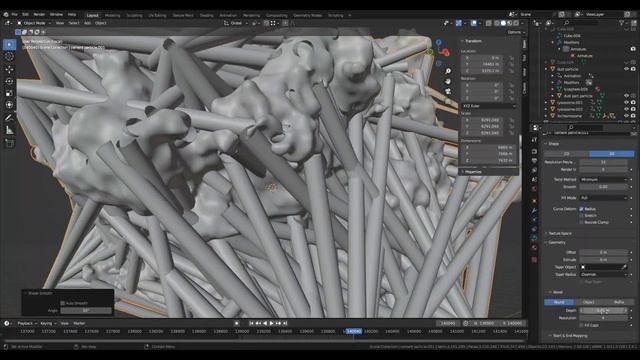Open the Add menu in the viewport header
Screen dimensions: 640x360
[87, 23]
